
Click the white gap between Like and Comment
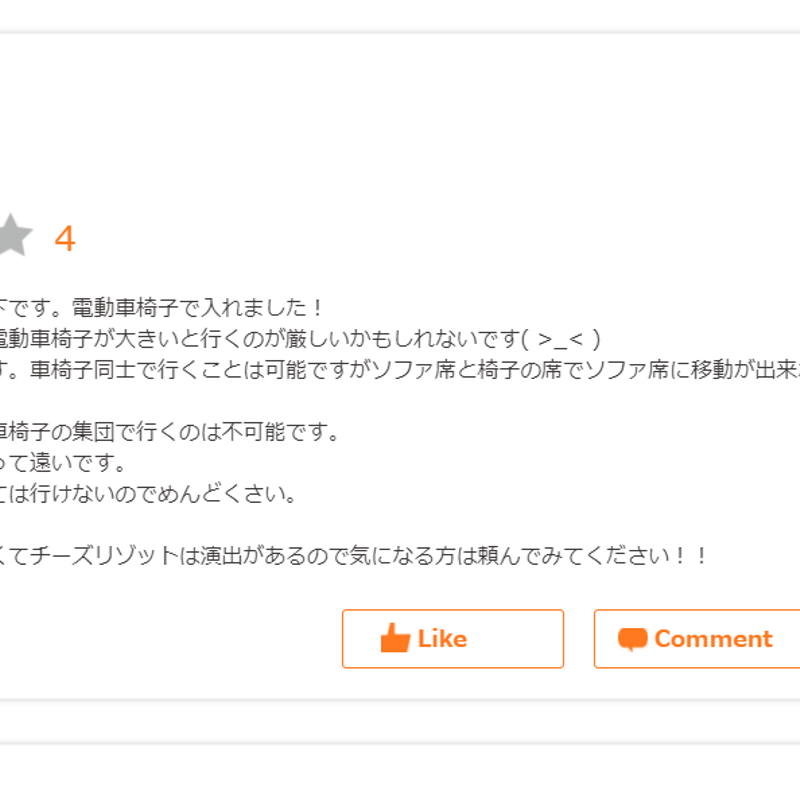(x=579, y=639)
